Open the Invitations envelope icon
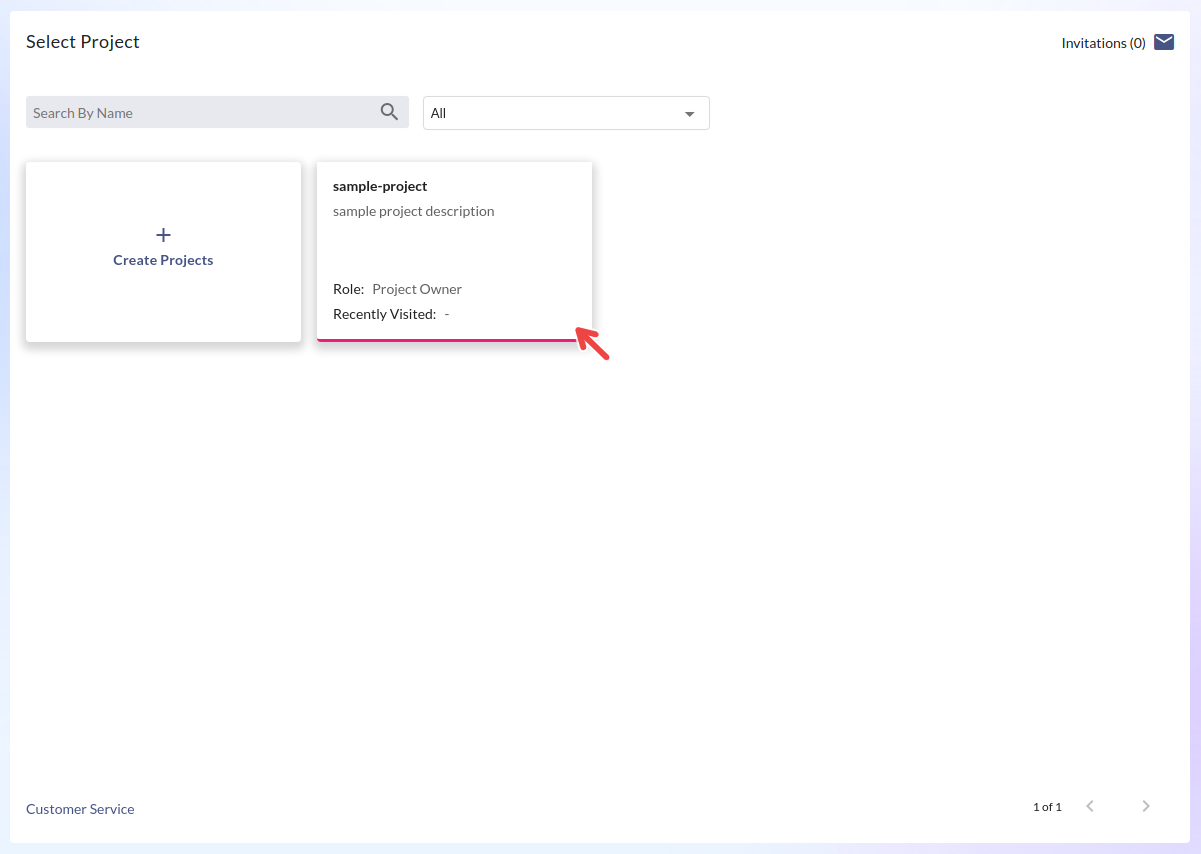Screen dimensions: 1201x854 (1163, 42)
